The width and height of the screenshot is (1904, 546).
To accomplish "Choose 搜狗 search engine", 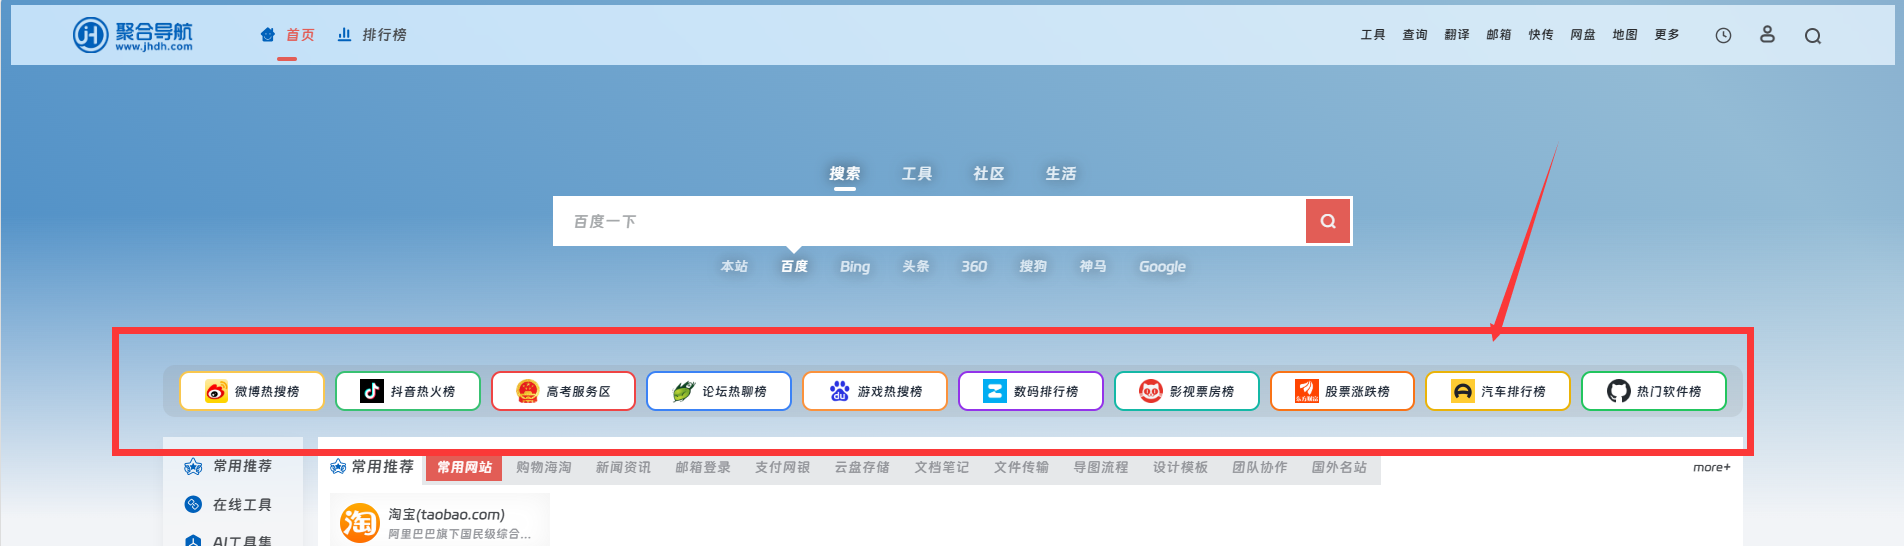I will pyautogui.click(x=1033, y=267).
